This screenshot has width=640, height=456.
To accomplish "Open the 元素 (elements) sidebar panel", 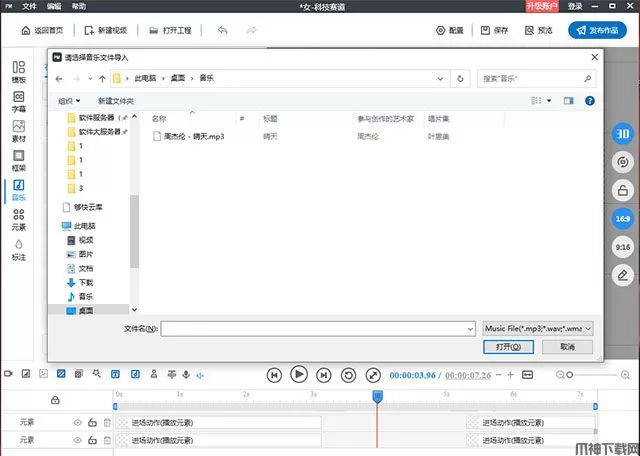I will (18, 218).
